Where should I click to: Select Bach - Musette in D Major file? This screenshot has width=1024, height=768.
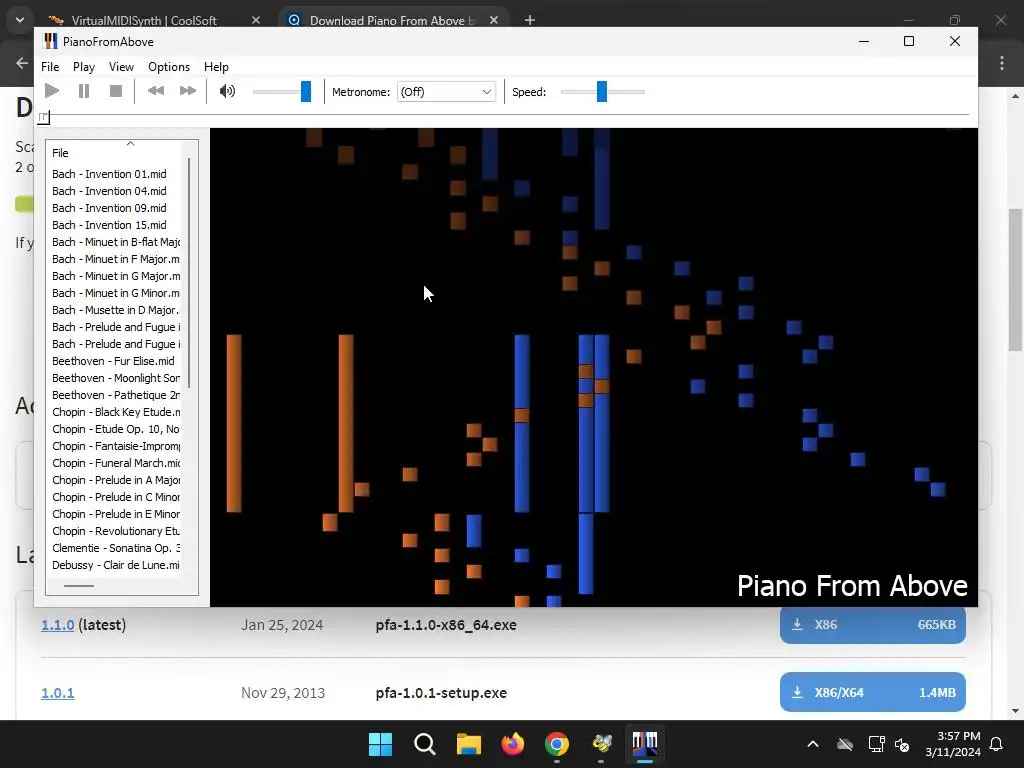tap(116, 310)
